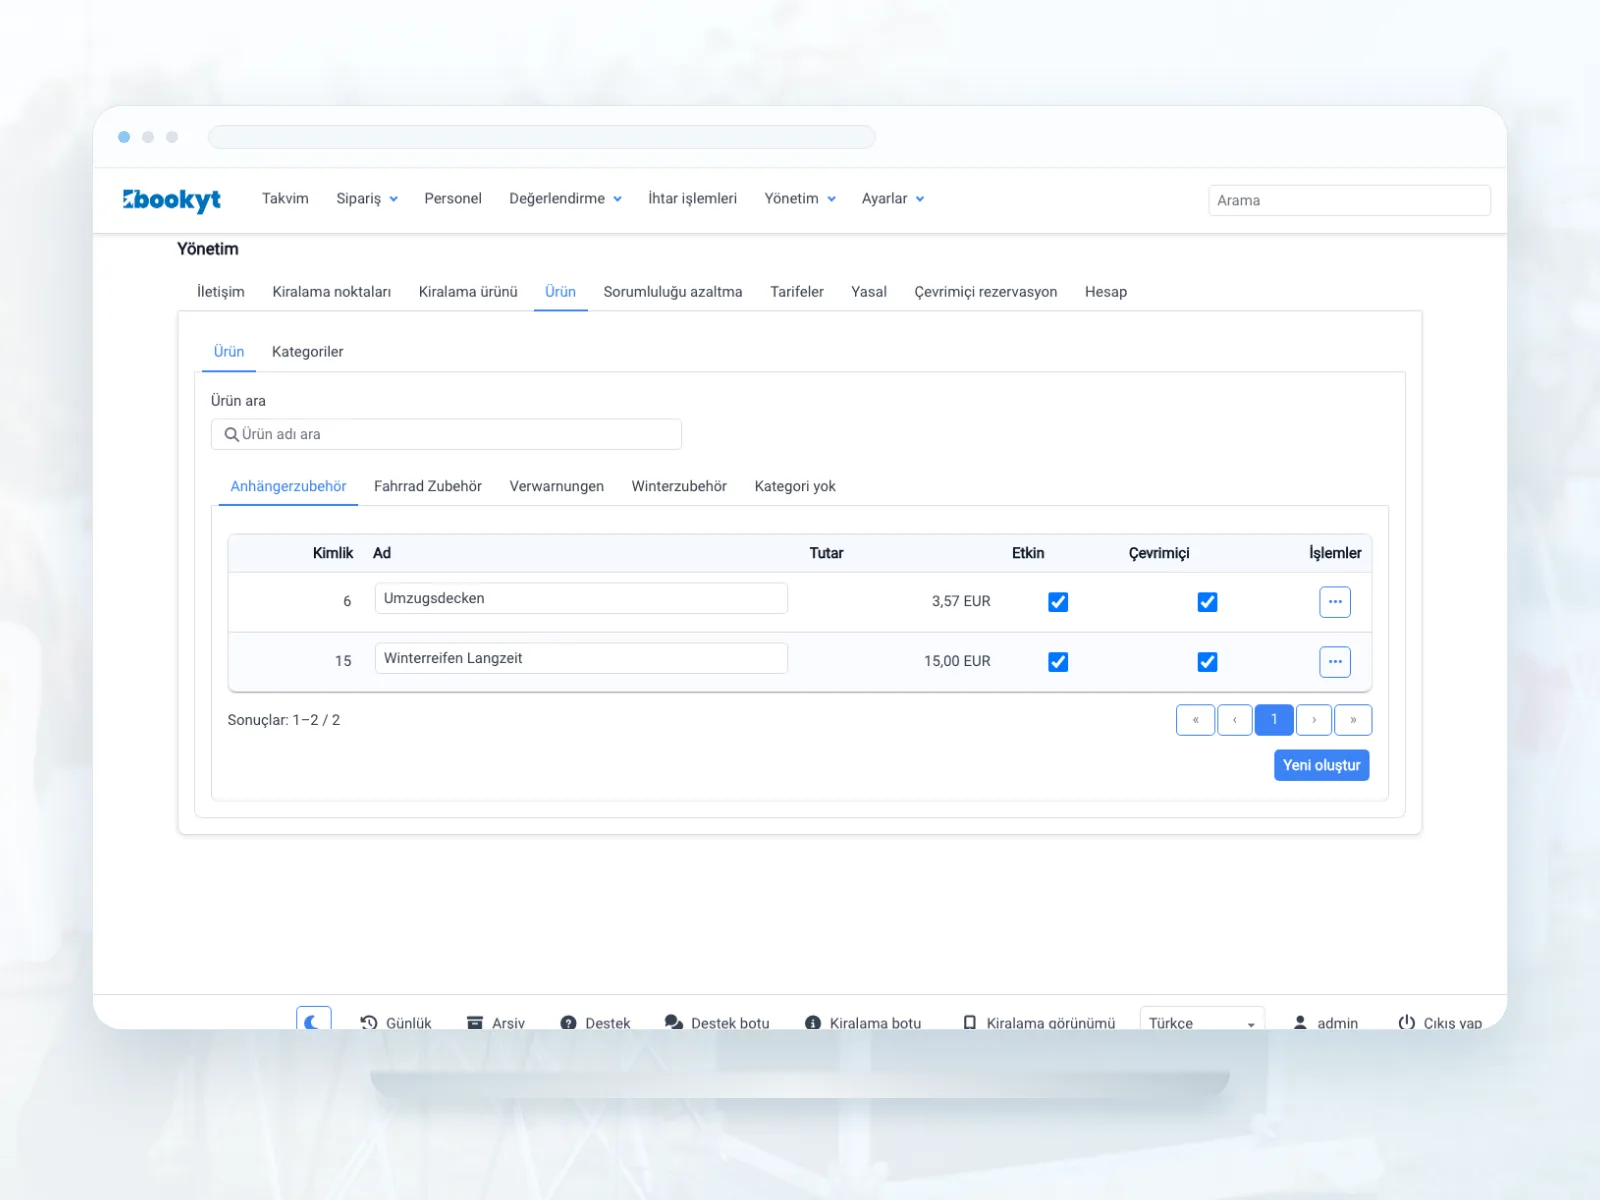
Task: Expand the Ayarlar dropdown menu
Action: (x=893, y=199)
